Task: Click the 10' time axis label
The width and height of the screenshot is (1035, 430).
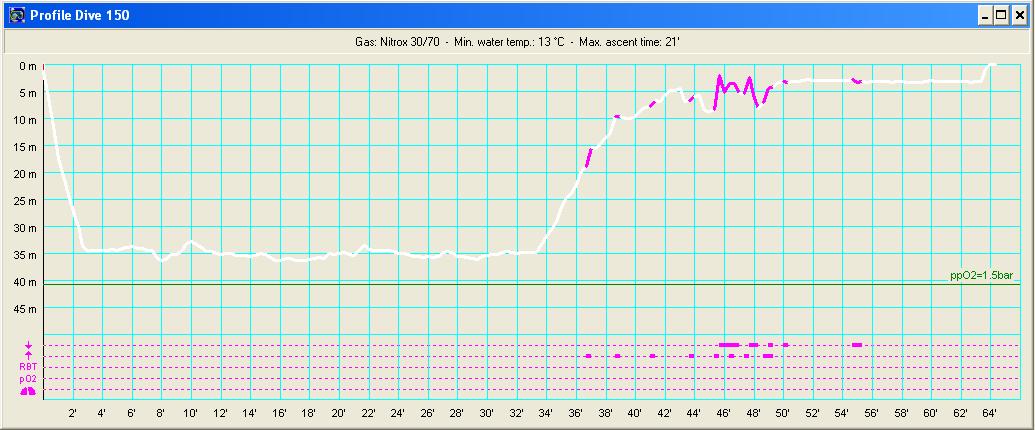Action: (191, 413)
